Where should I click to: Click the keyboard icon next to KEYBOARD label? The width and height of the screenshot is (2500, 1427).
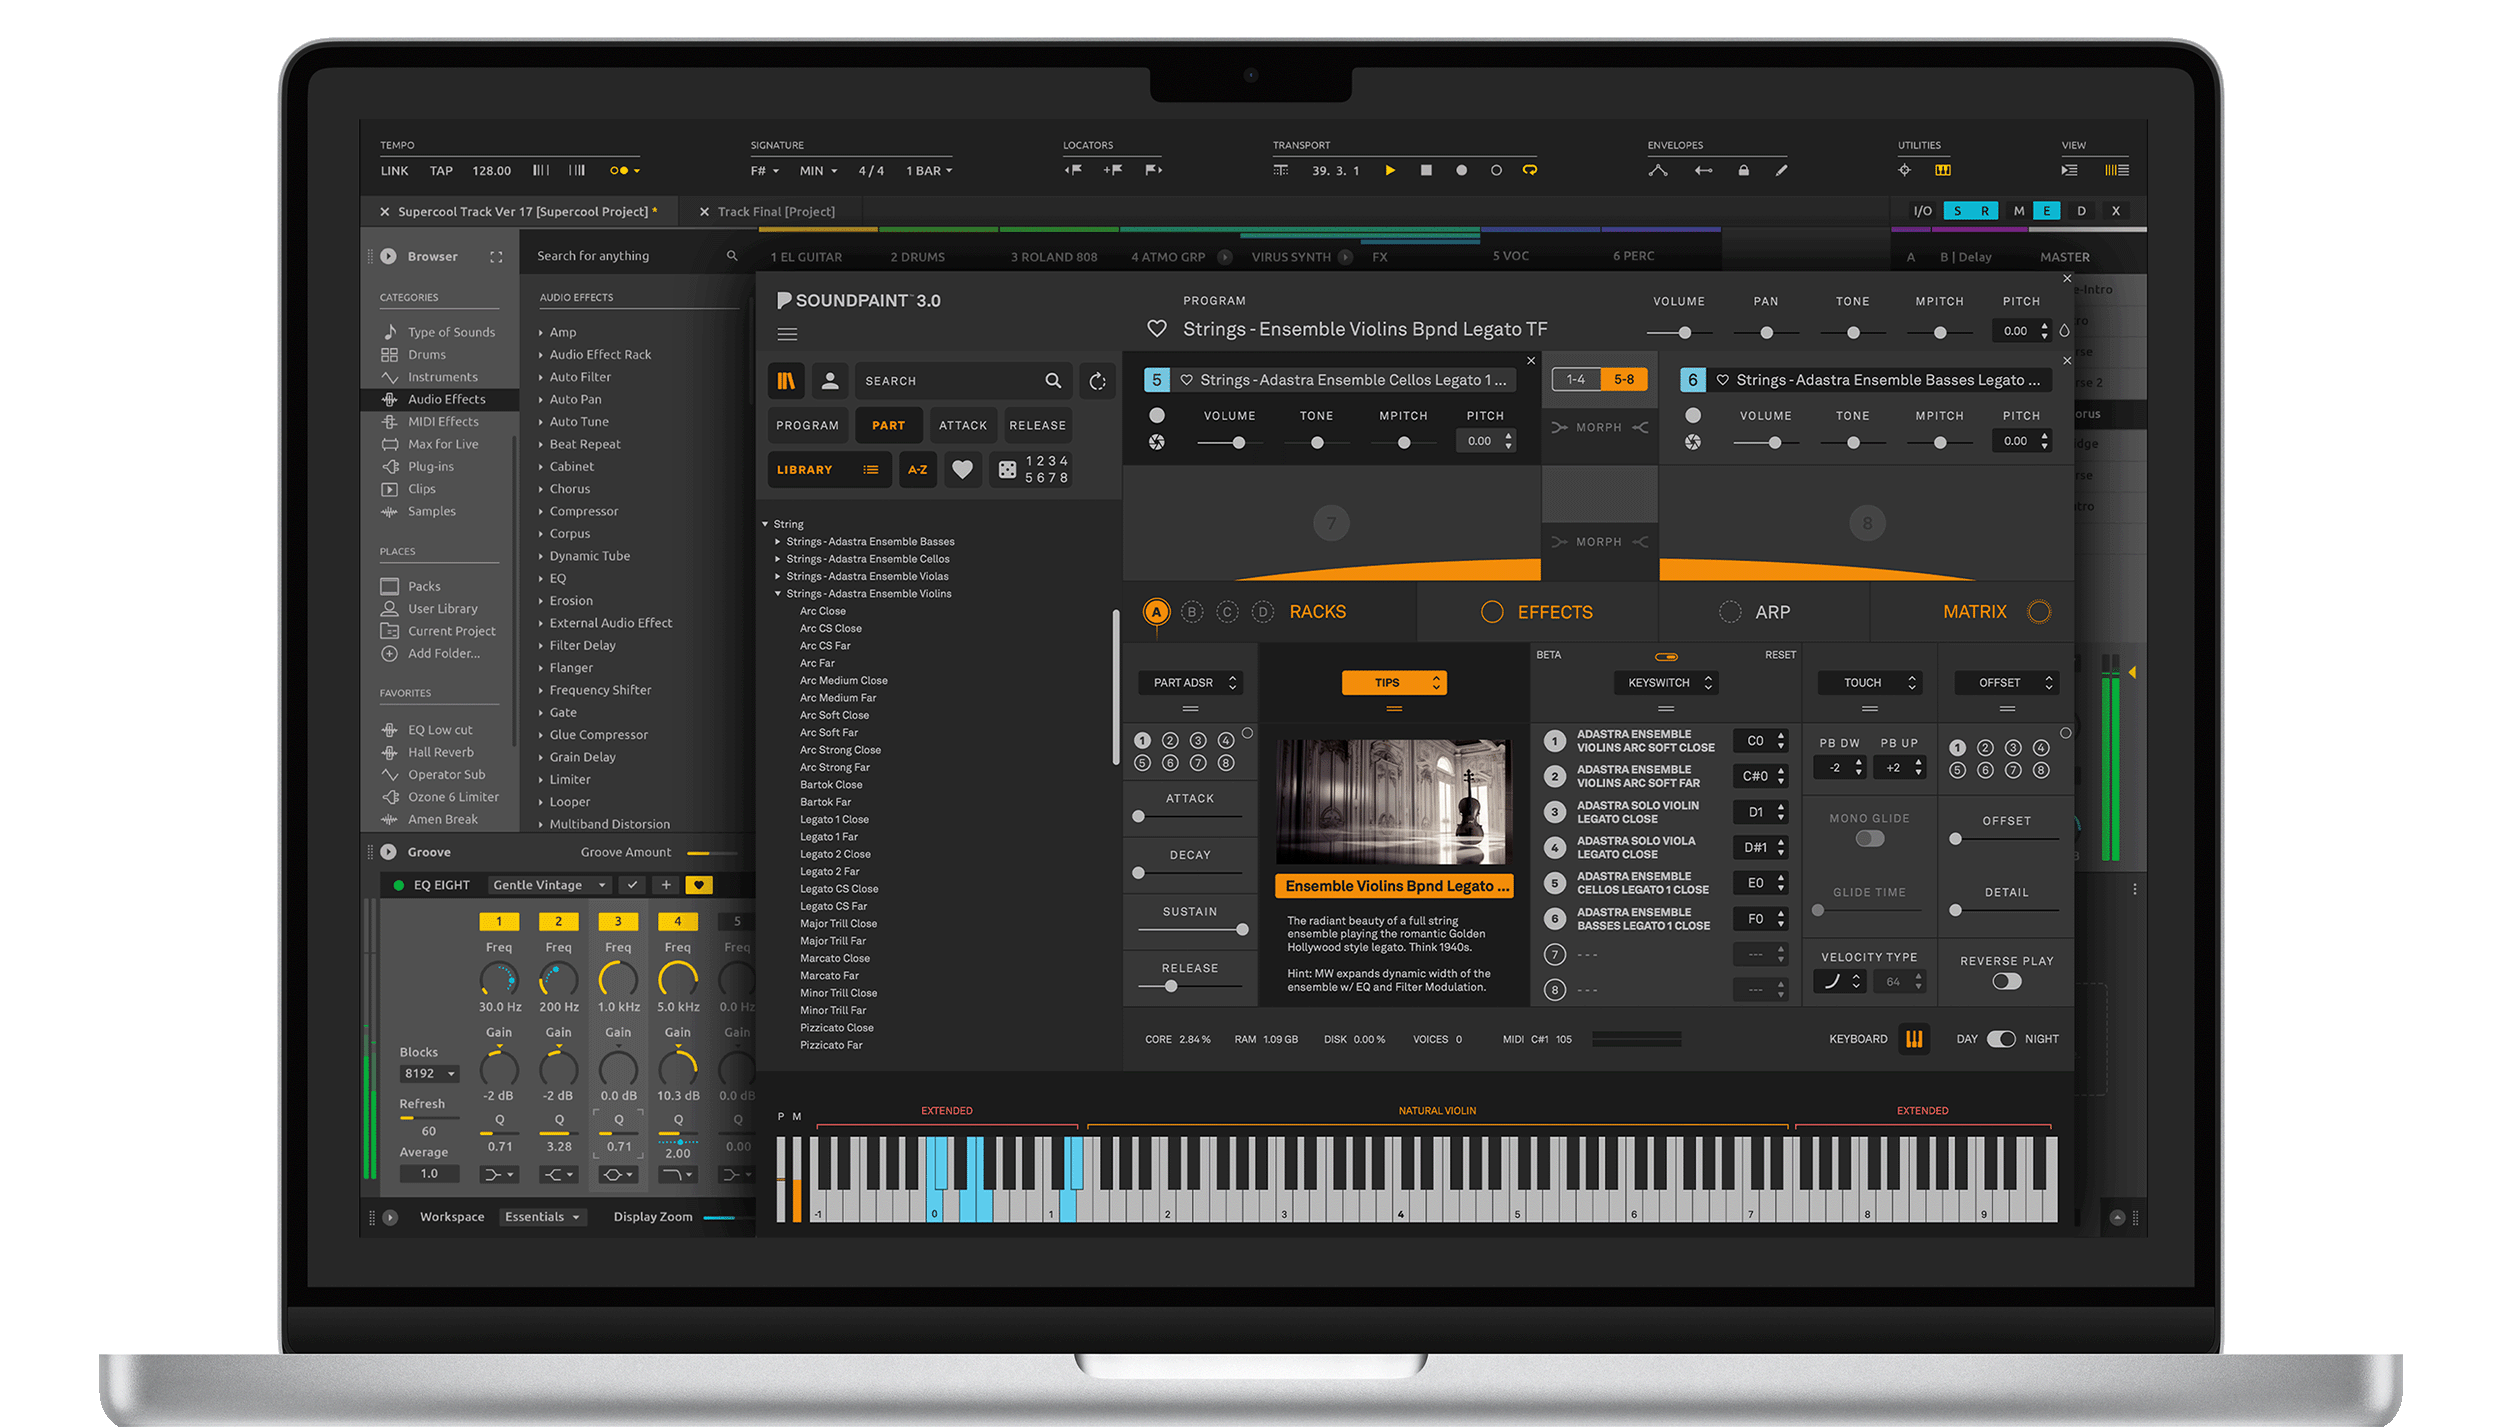[1914, 1039]
